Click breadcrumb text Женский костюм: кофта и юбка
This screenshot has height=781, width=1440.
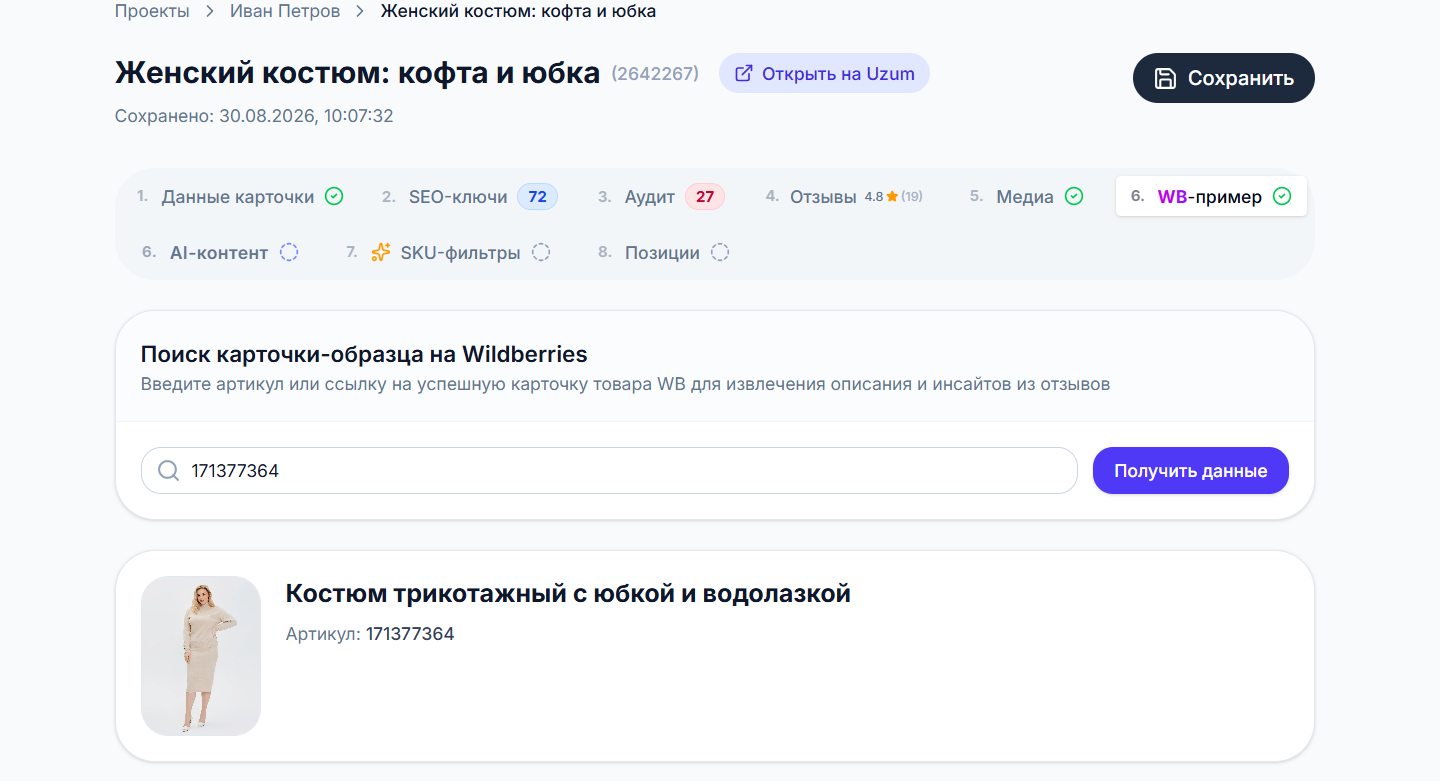pos(519,12)
